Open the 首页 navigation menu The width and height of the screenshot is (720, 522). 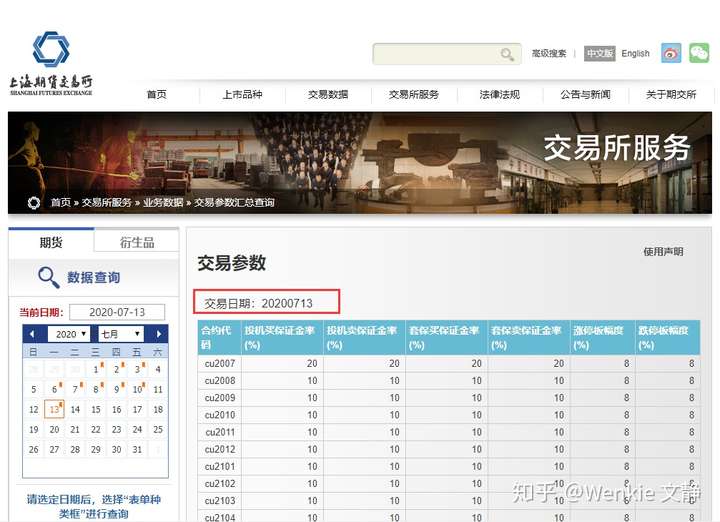coord(157,95)
